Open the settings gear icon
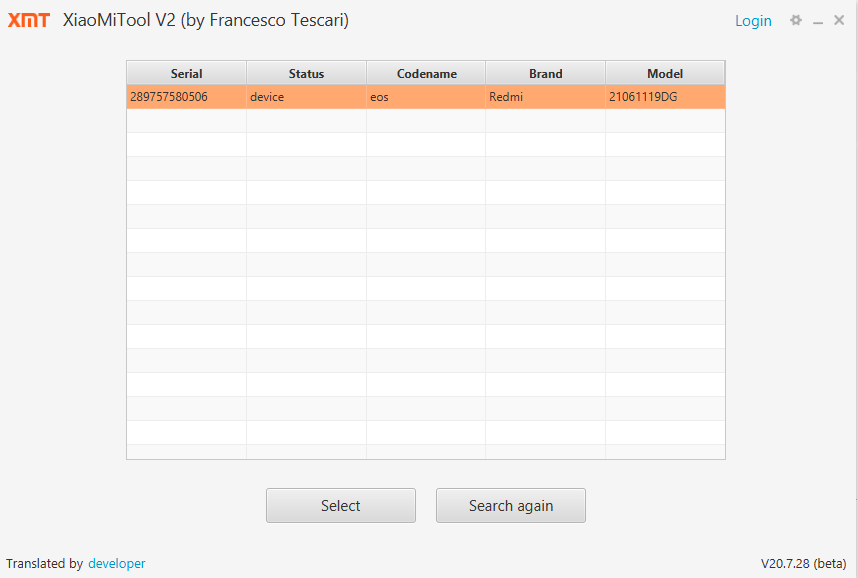This screenshot has width=858, height=578. [796, 20]
